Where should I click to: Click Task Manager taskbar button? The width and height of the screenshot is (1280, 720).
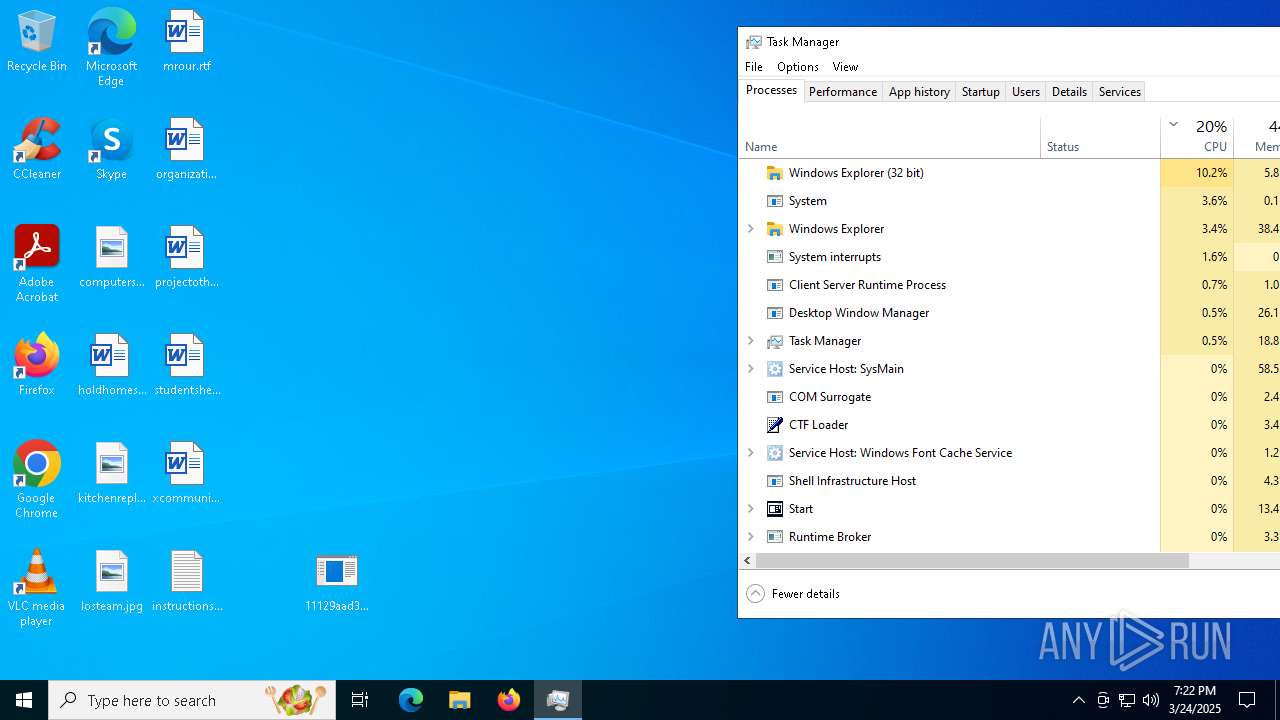click(558, 700)
